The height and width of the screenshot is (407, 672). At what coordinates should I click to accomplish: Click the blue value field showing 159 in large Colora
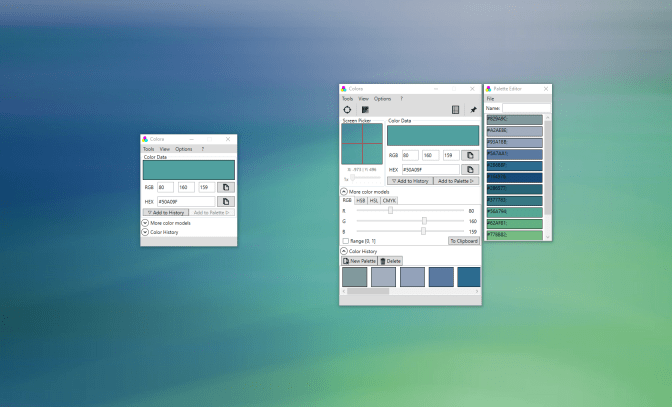451,155
